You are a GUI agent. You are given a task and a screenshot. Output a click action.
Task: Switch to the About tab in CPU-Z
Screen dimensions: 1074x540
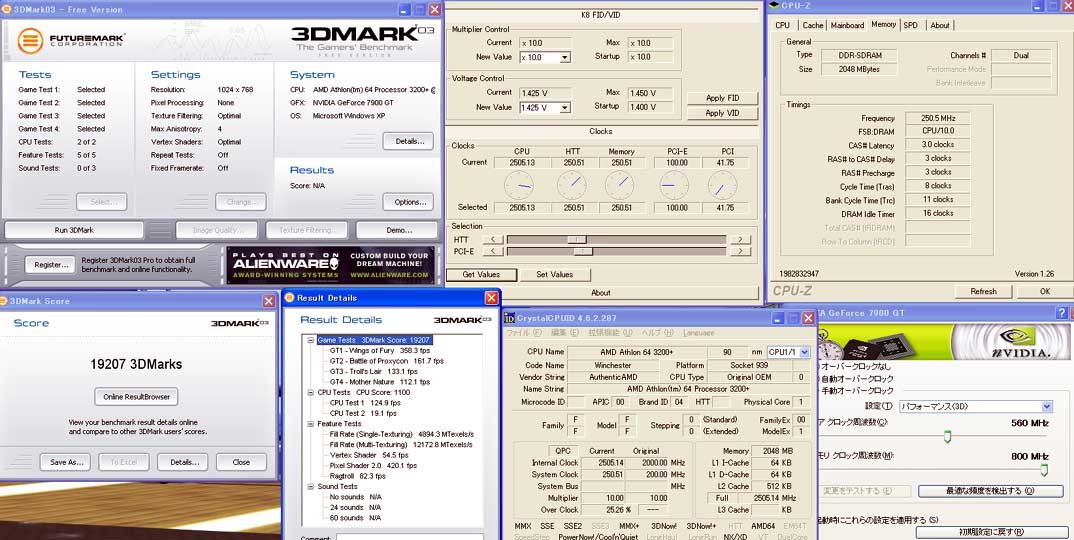point(940,25)
